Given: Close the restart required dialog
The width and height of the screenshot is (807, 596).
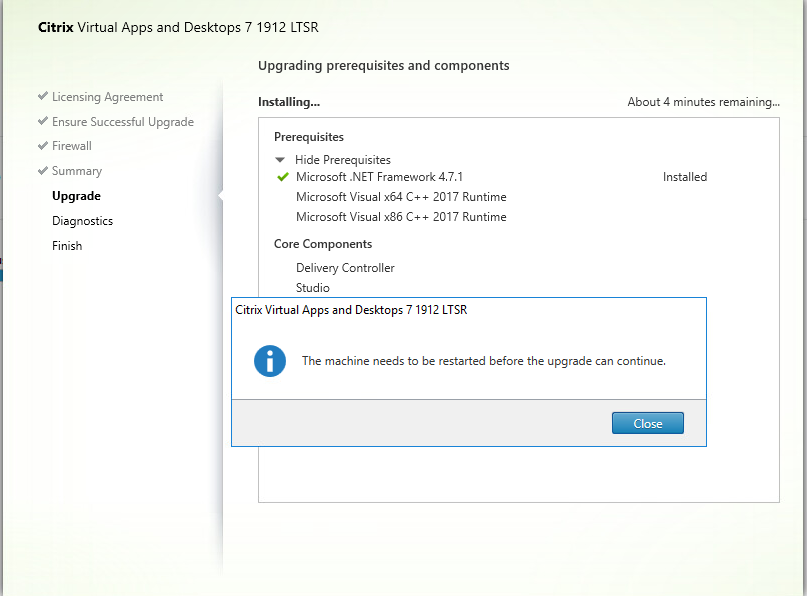Looking at the screenshot, I should click(647, 423).
